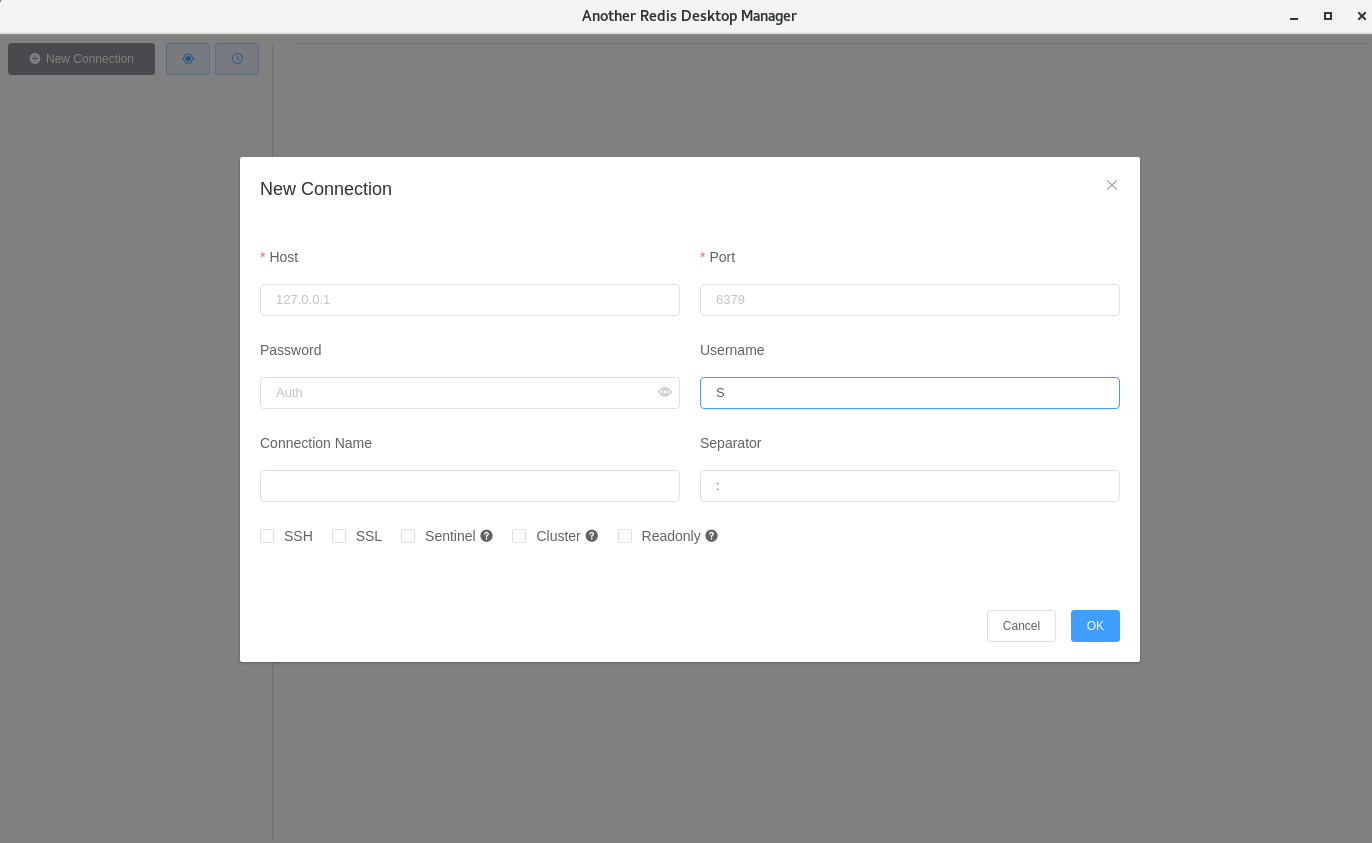Click the Connection Name input field
Viewport: 1372px width, 843px height.
tap(470, 486)
